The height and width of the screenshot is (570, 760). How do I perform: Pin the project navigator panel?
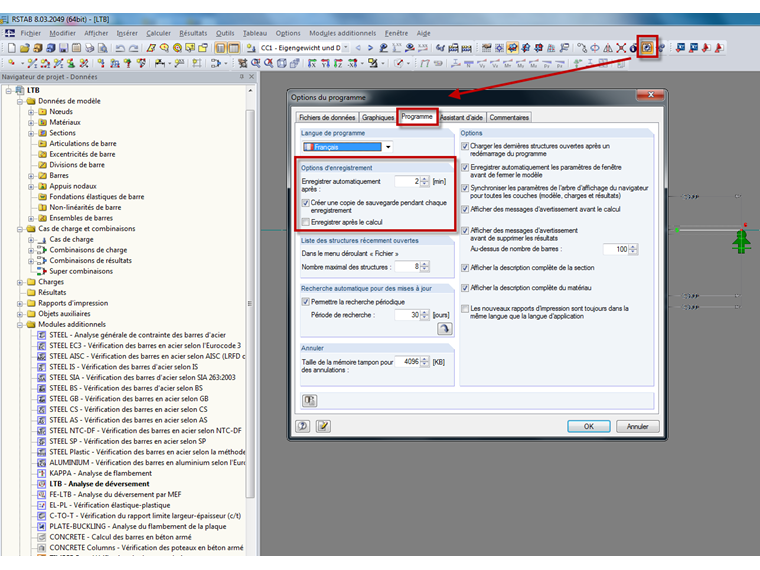click(x=241, y=77)
